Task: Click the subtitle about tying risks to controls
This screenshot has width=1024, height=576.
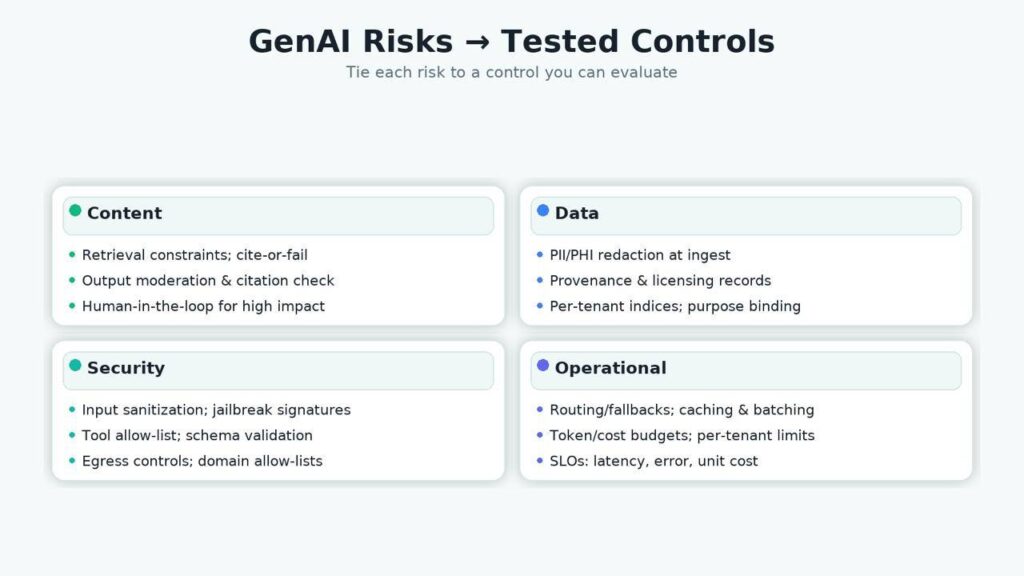Action: 511,73
